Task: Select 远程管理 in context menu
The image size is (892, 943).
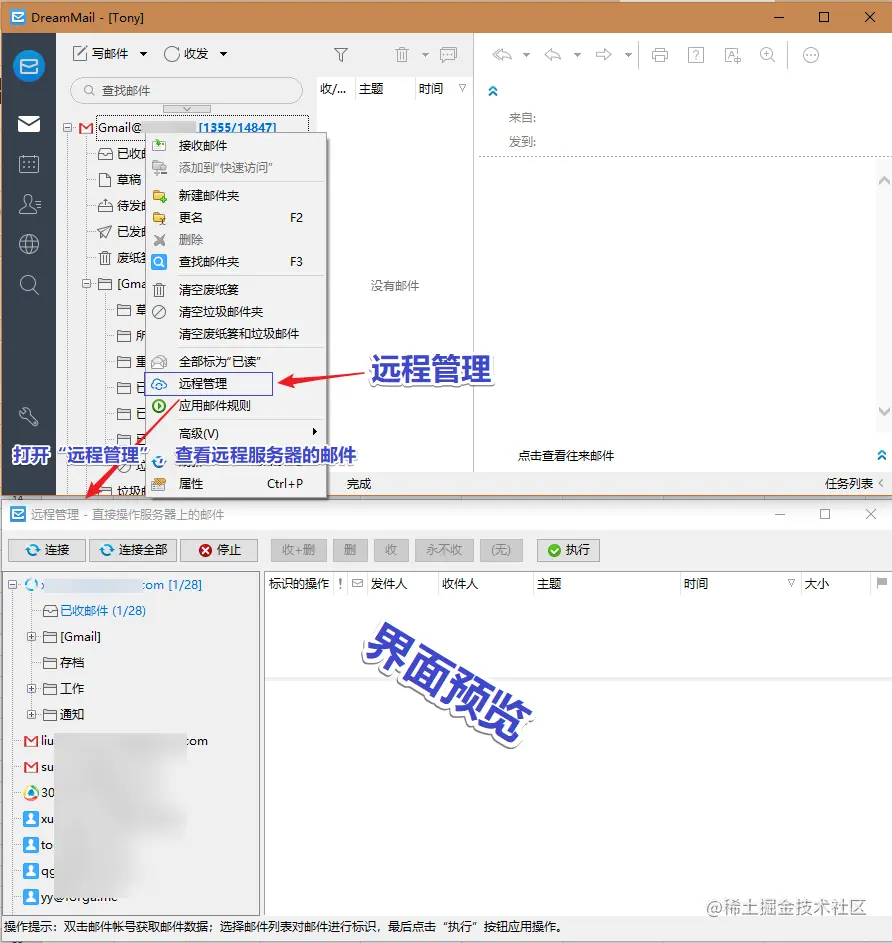Action: point(209,384)
